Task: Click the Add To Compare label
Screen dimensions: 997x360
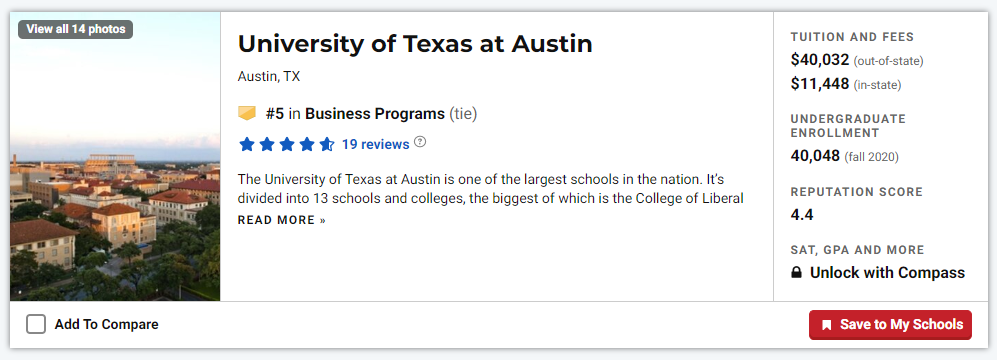Action: tap(106, 324)
